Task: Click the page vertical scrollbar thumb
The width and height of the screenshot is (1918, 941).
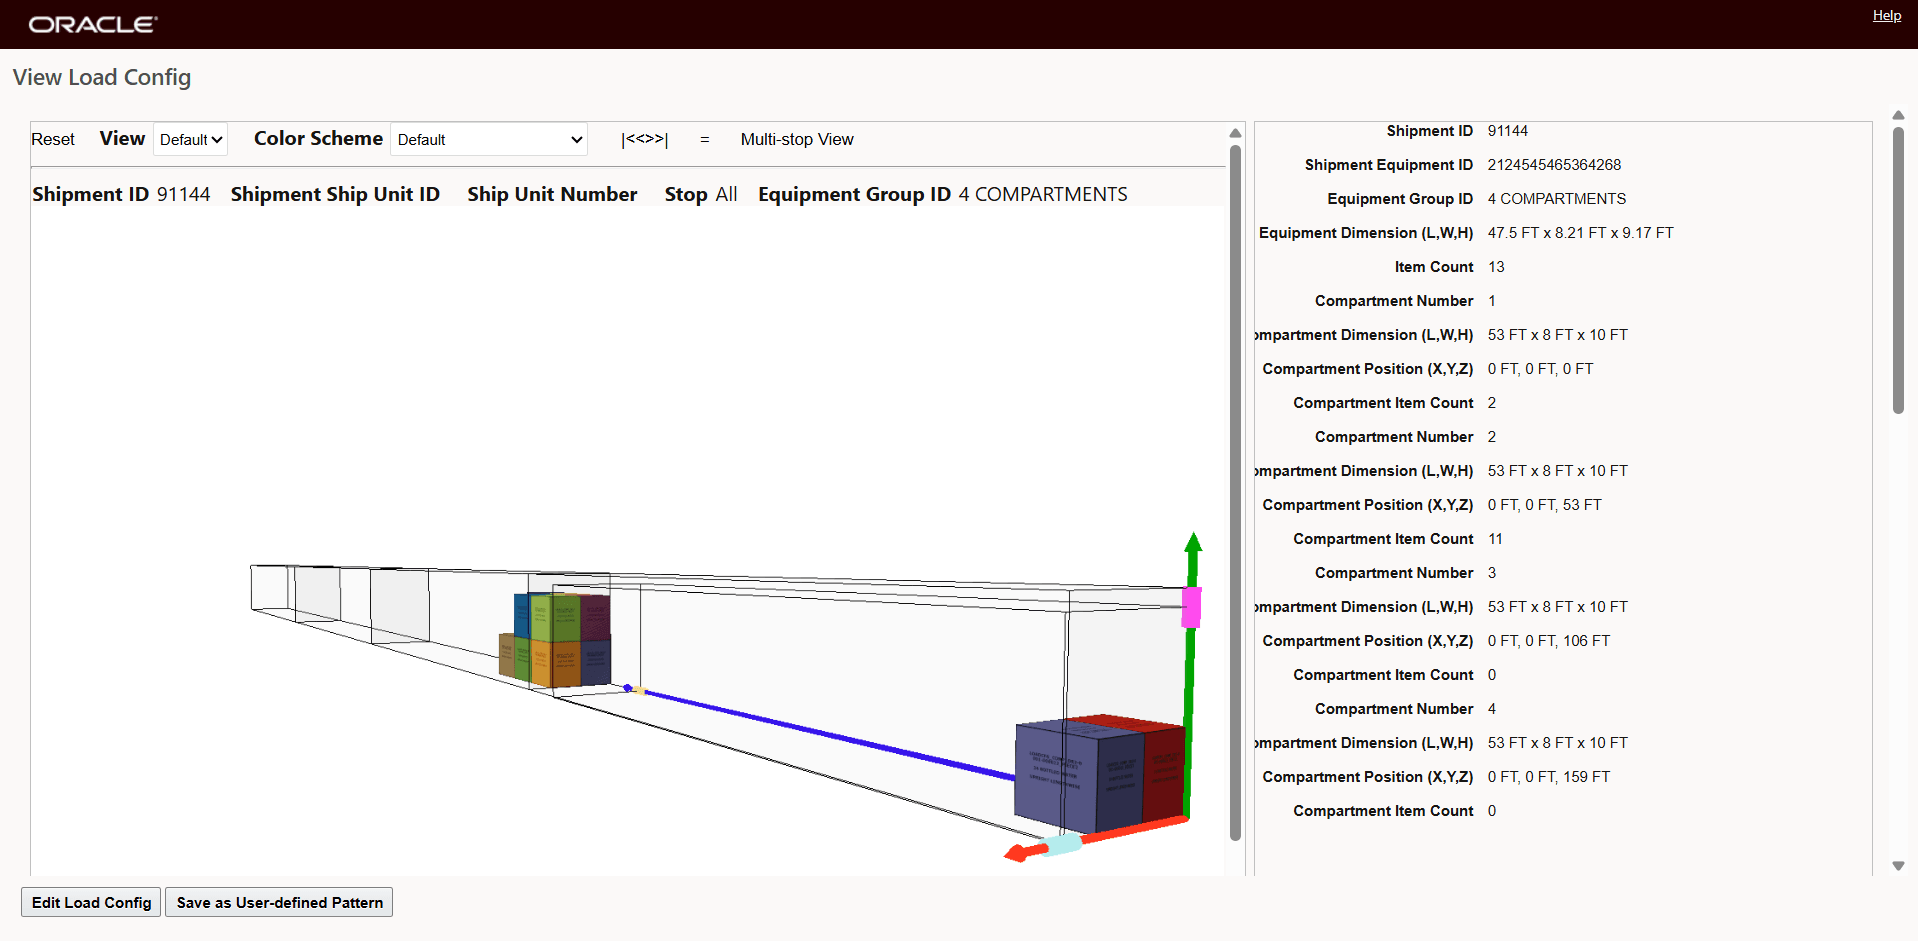Action: (1898, 270)
